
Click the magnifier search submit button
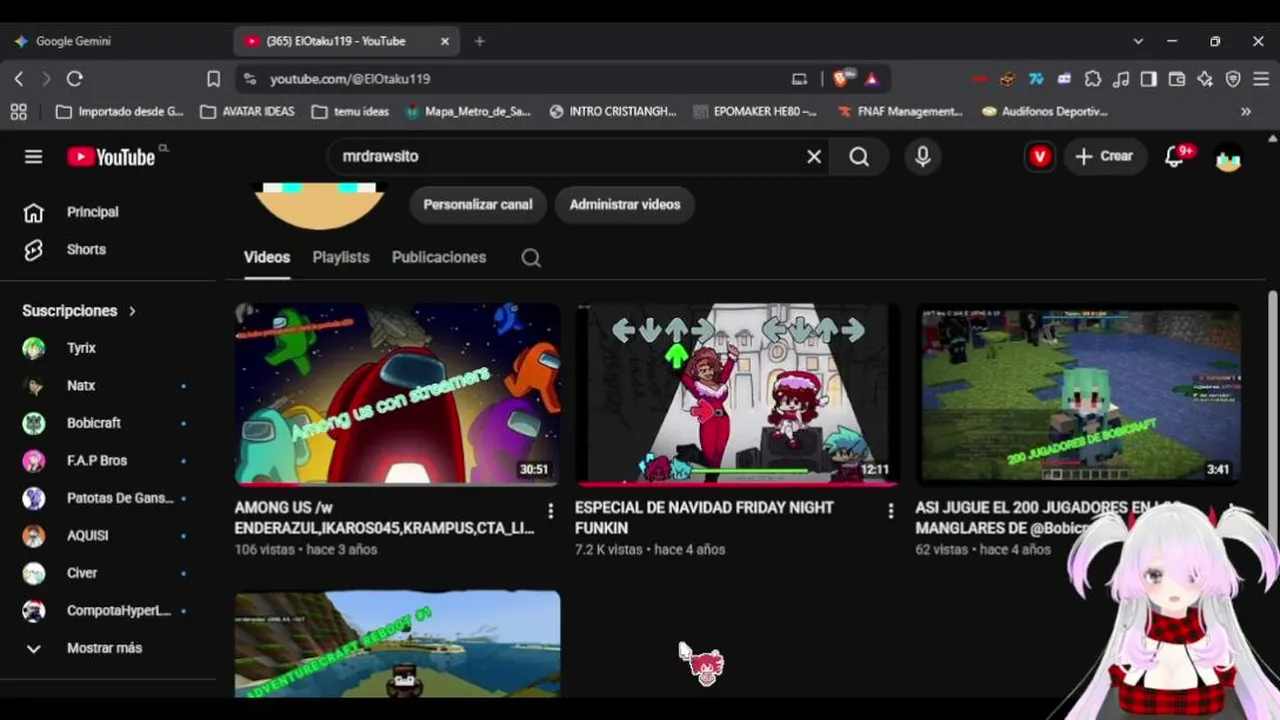859,157
